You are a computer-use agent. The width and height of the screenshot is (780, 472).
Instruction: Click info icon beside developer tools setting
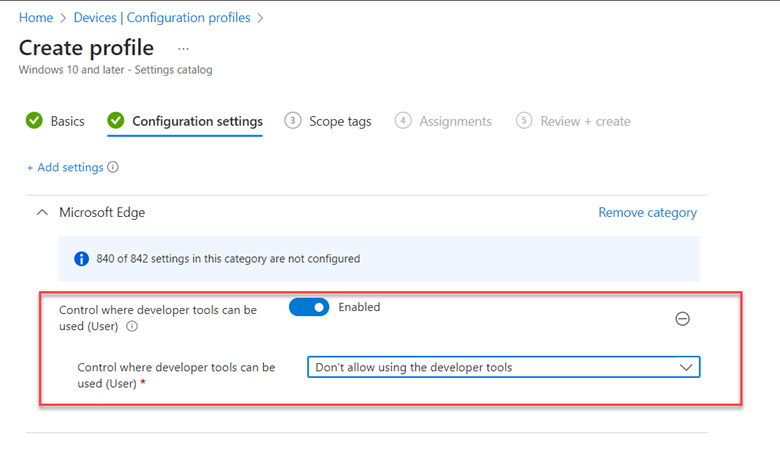[132, 326]
